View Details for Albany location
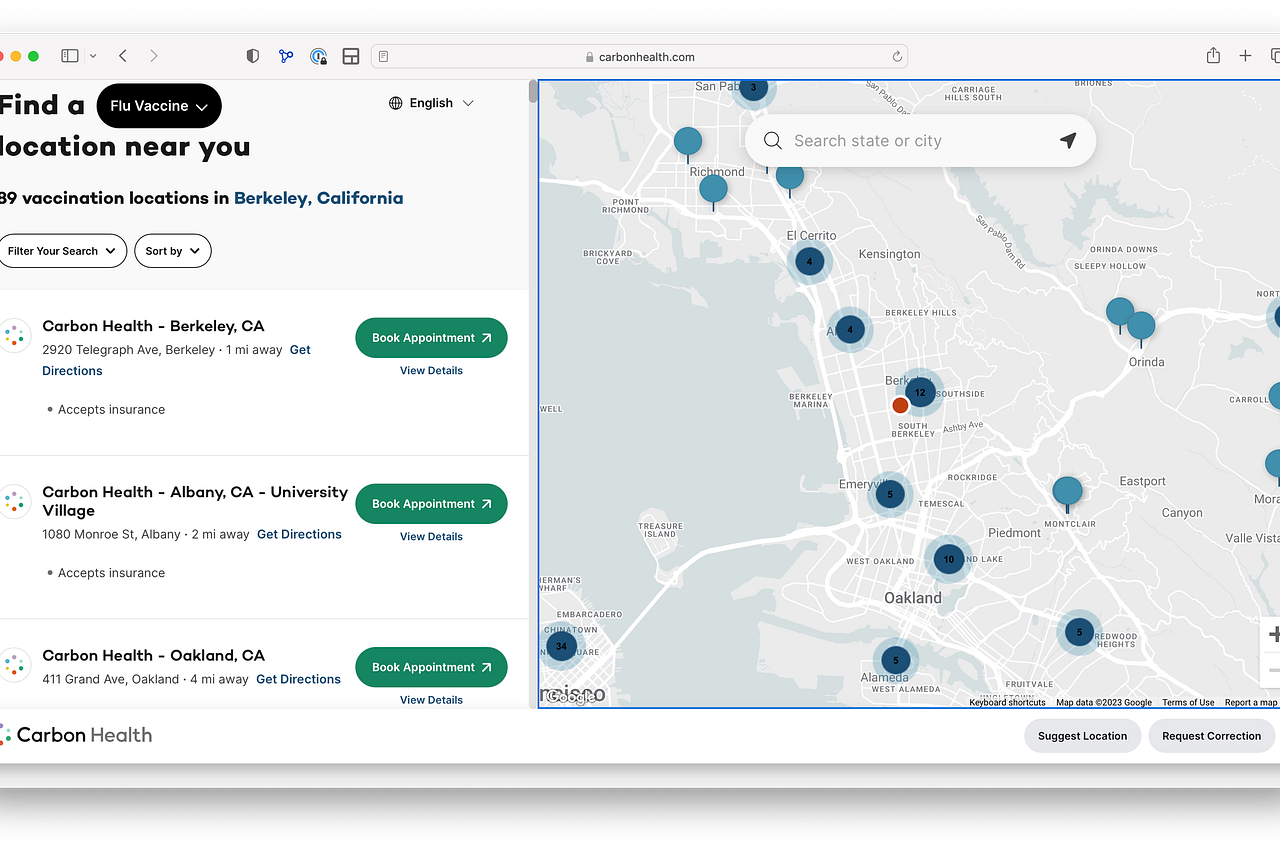This screenshot has height=853, width=1280. tap(431, 536)
